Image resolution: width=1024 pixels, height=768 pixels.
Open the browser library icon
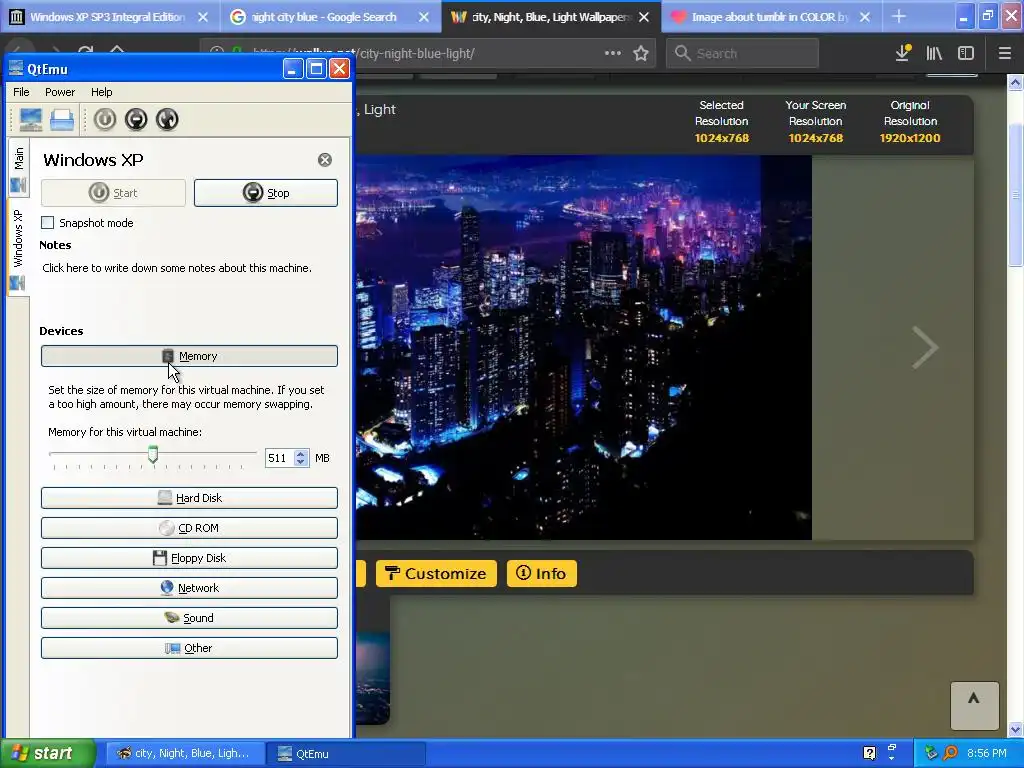935,54
